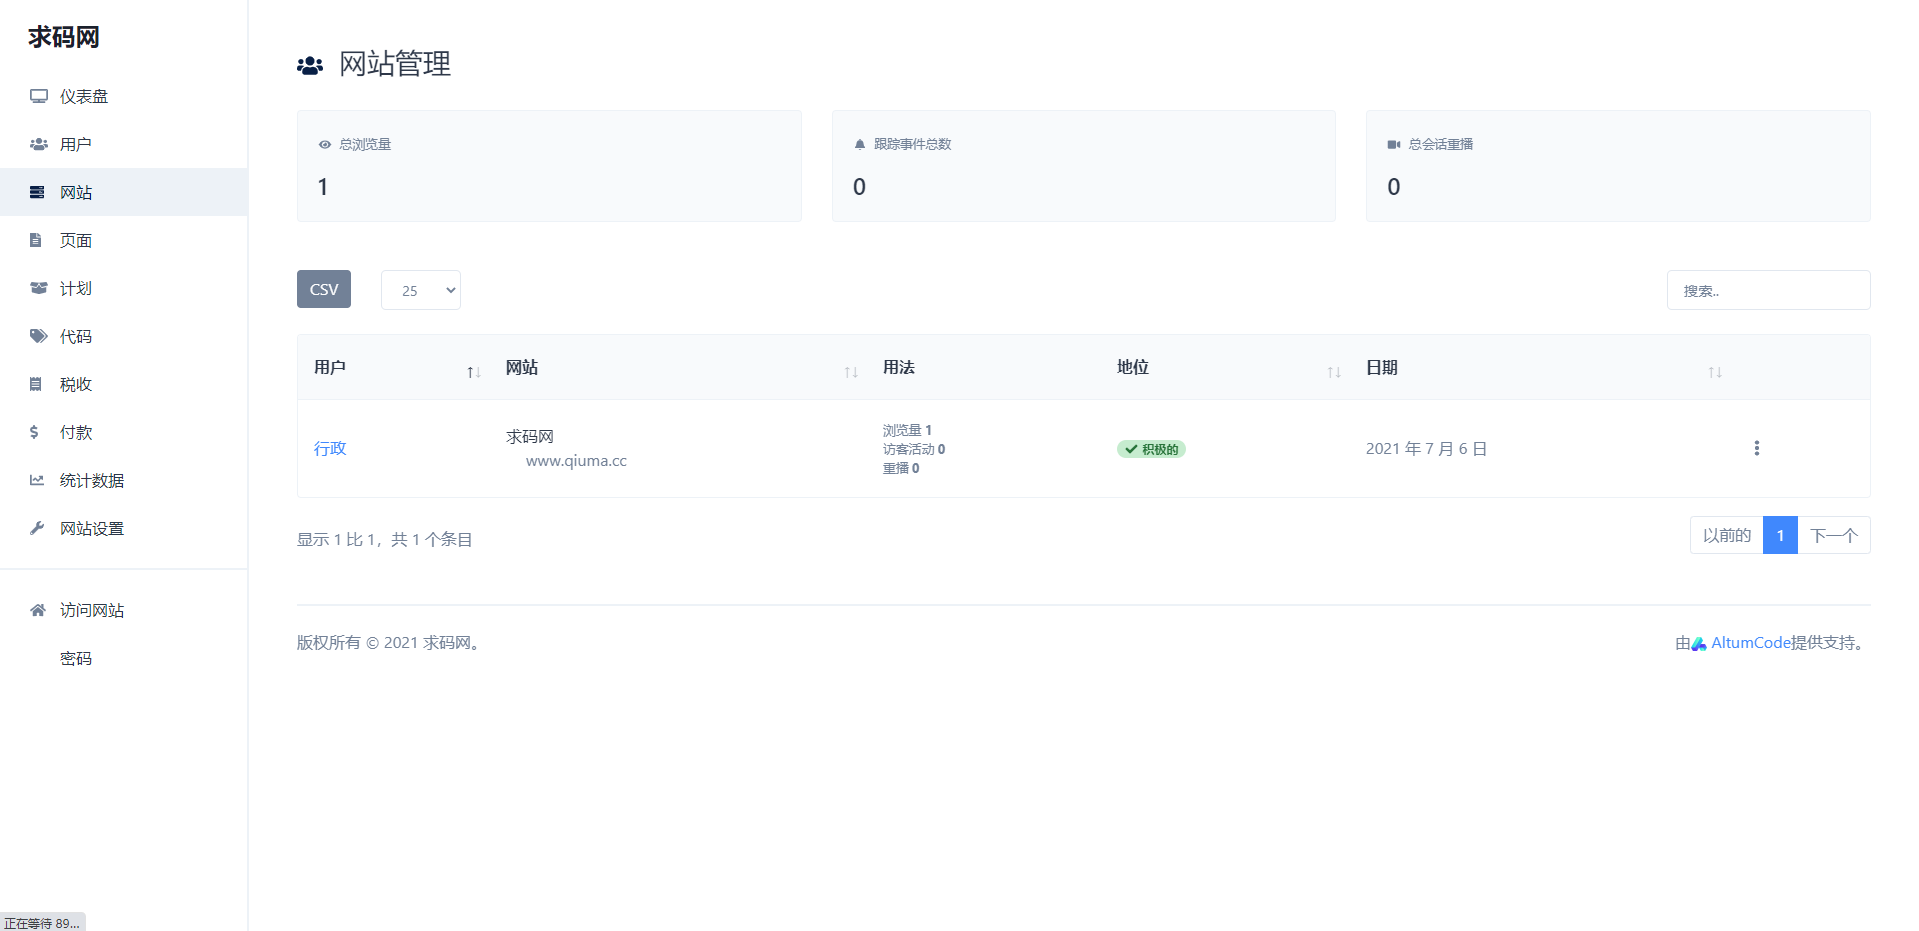Open 税收 sidebar entry
Screen dimensions: 1919x931
pos(124,384)
